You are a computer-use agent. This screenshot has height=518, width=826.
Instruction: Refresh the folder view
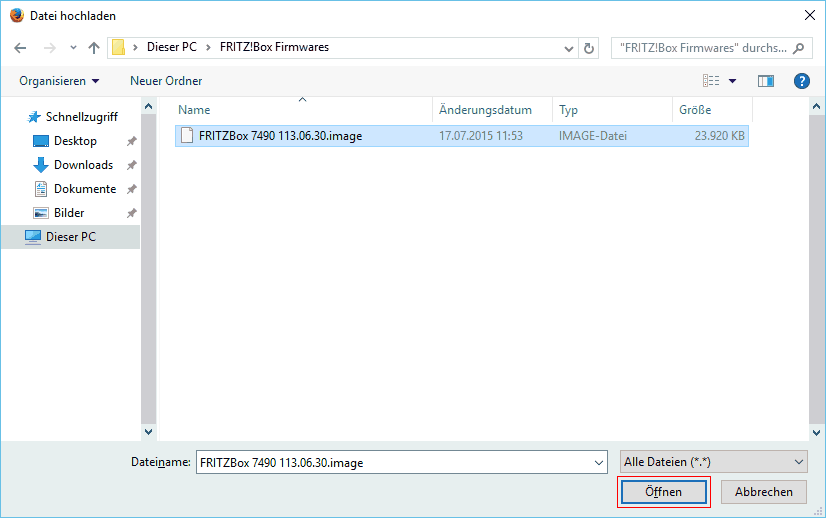click(588, 48)
